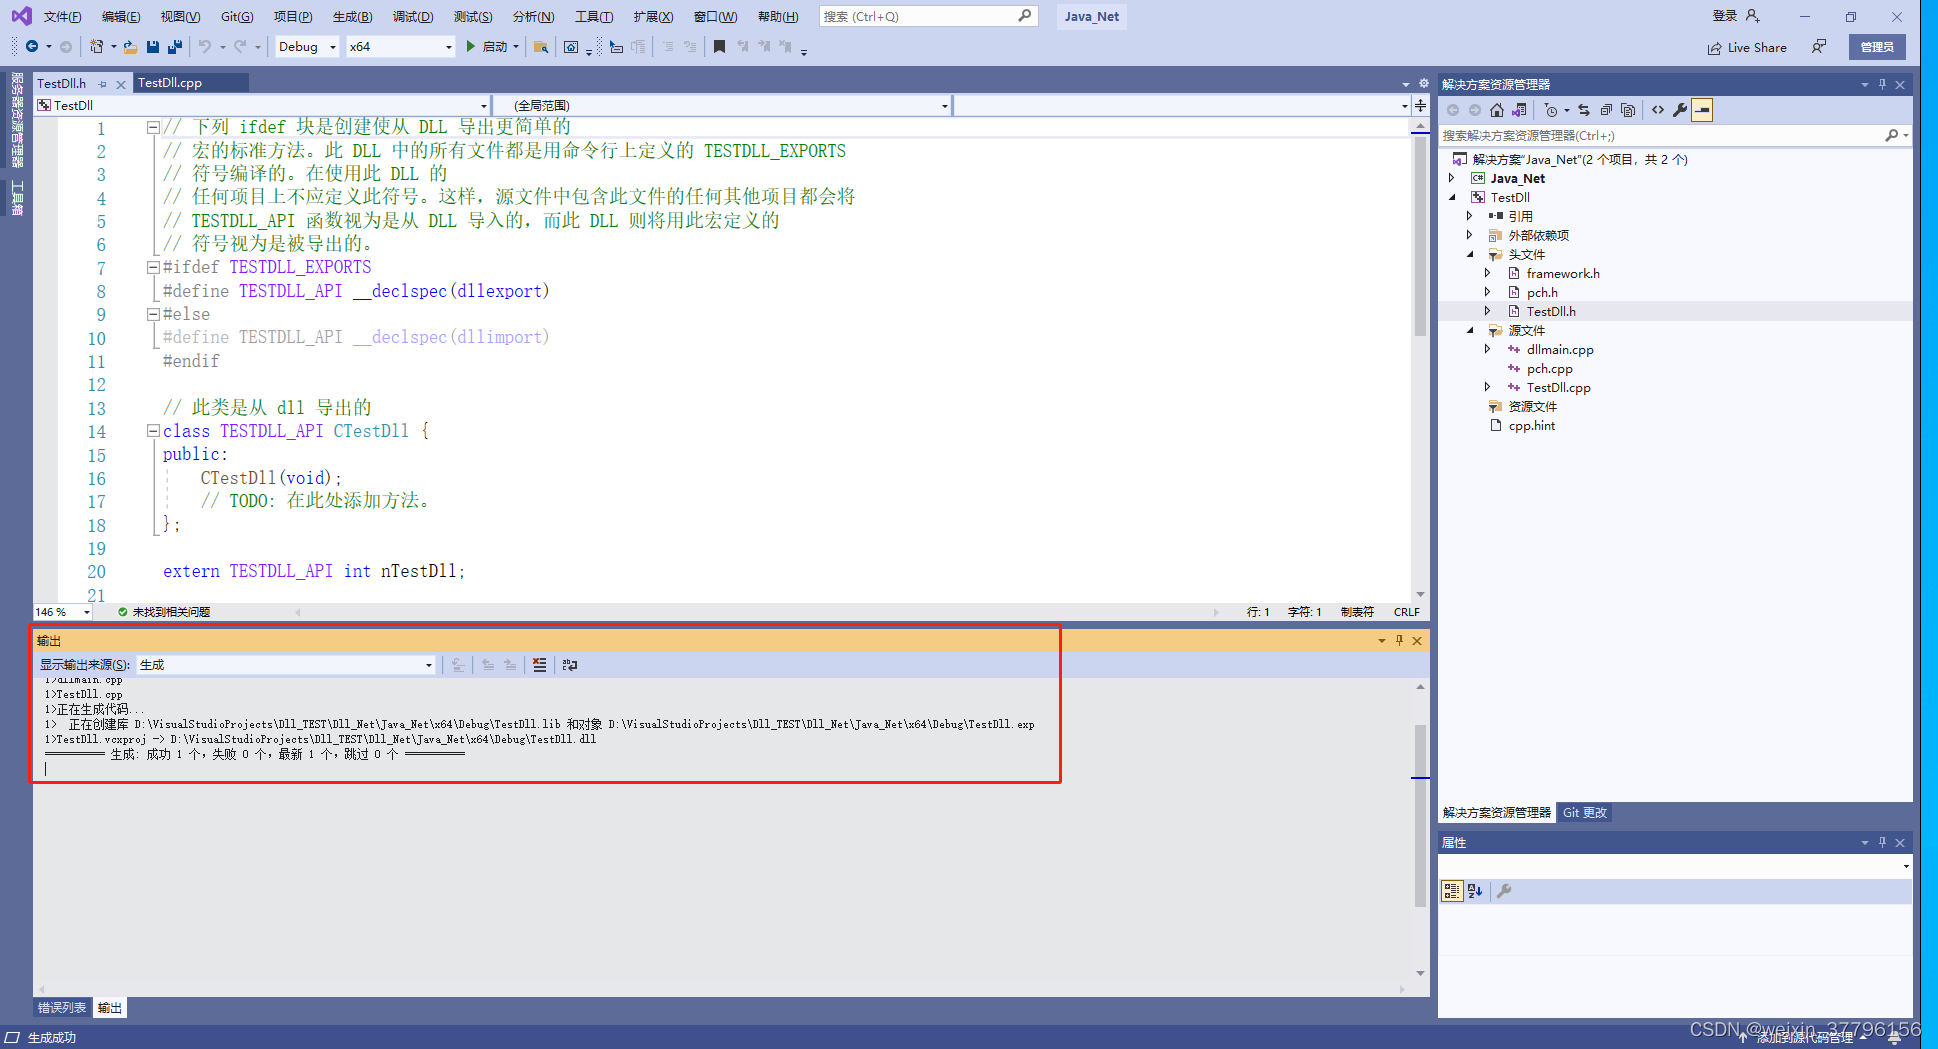Click the Collapse All icon in Solution Explorer
The width and height of the screenshot is (1938, 1049).
point(1606,110)
